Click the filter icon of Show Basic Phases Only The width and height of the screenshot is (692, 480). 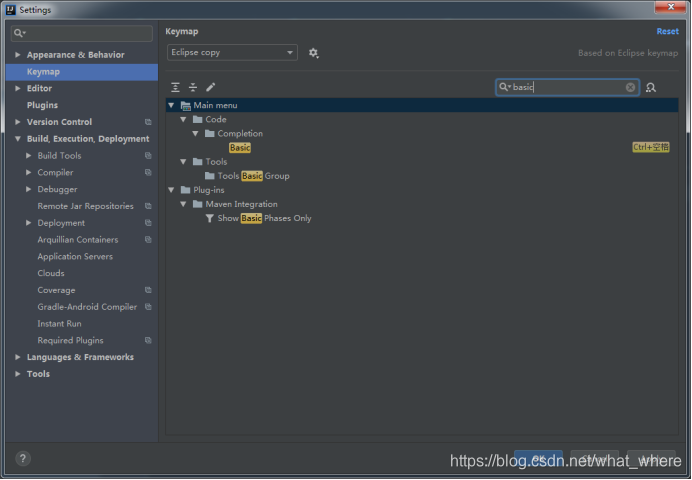pyautogui.click(x=210, y=218)
